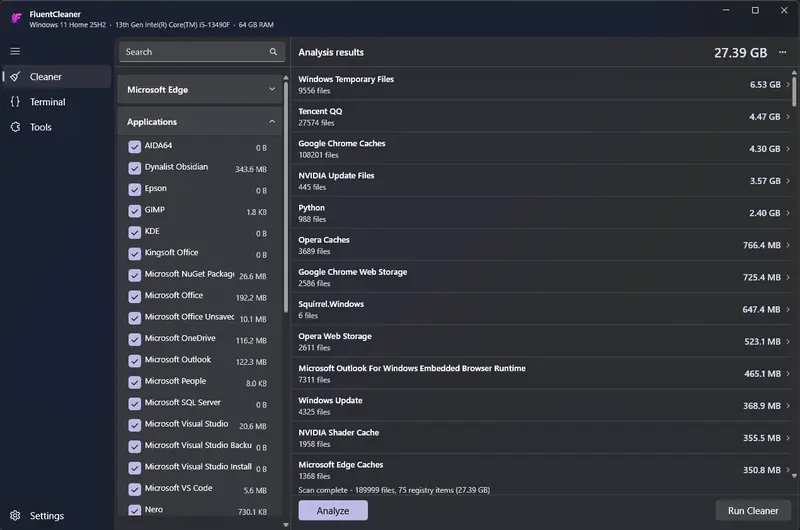Click the 27.39 GB total size
The height and width of the screenshot is (530, 800).
click(740, 53)
